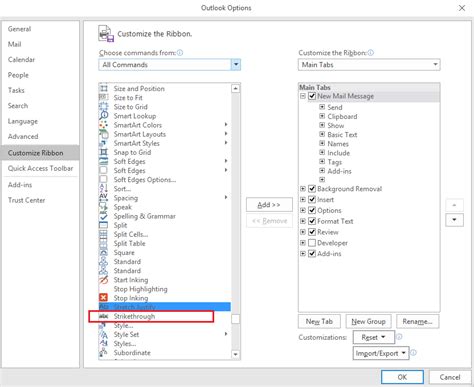Viewport: 474px width, 387px height.
Task: Click the command list scroll-down arrow
Action: [x=236, y=354]
